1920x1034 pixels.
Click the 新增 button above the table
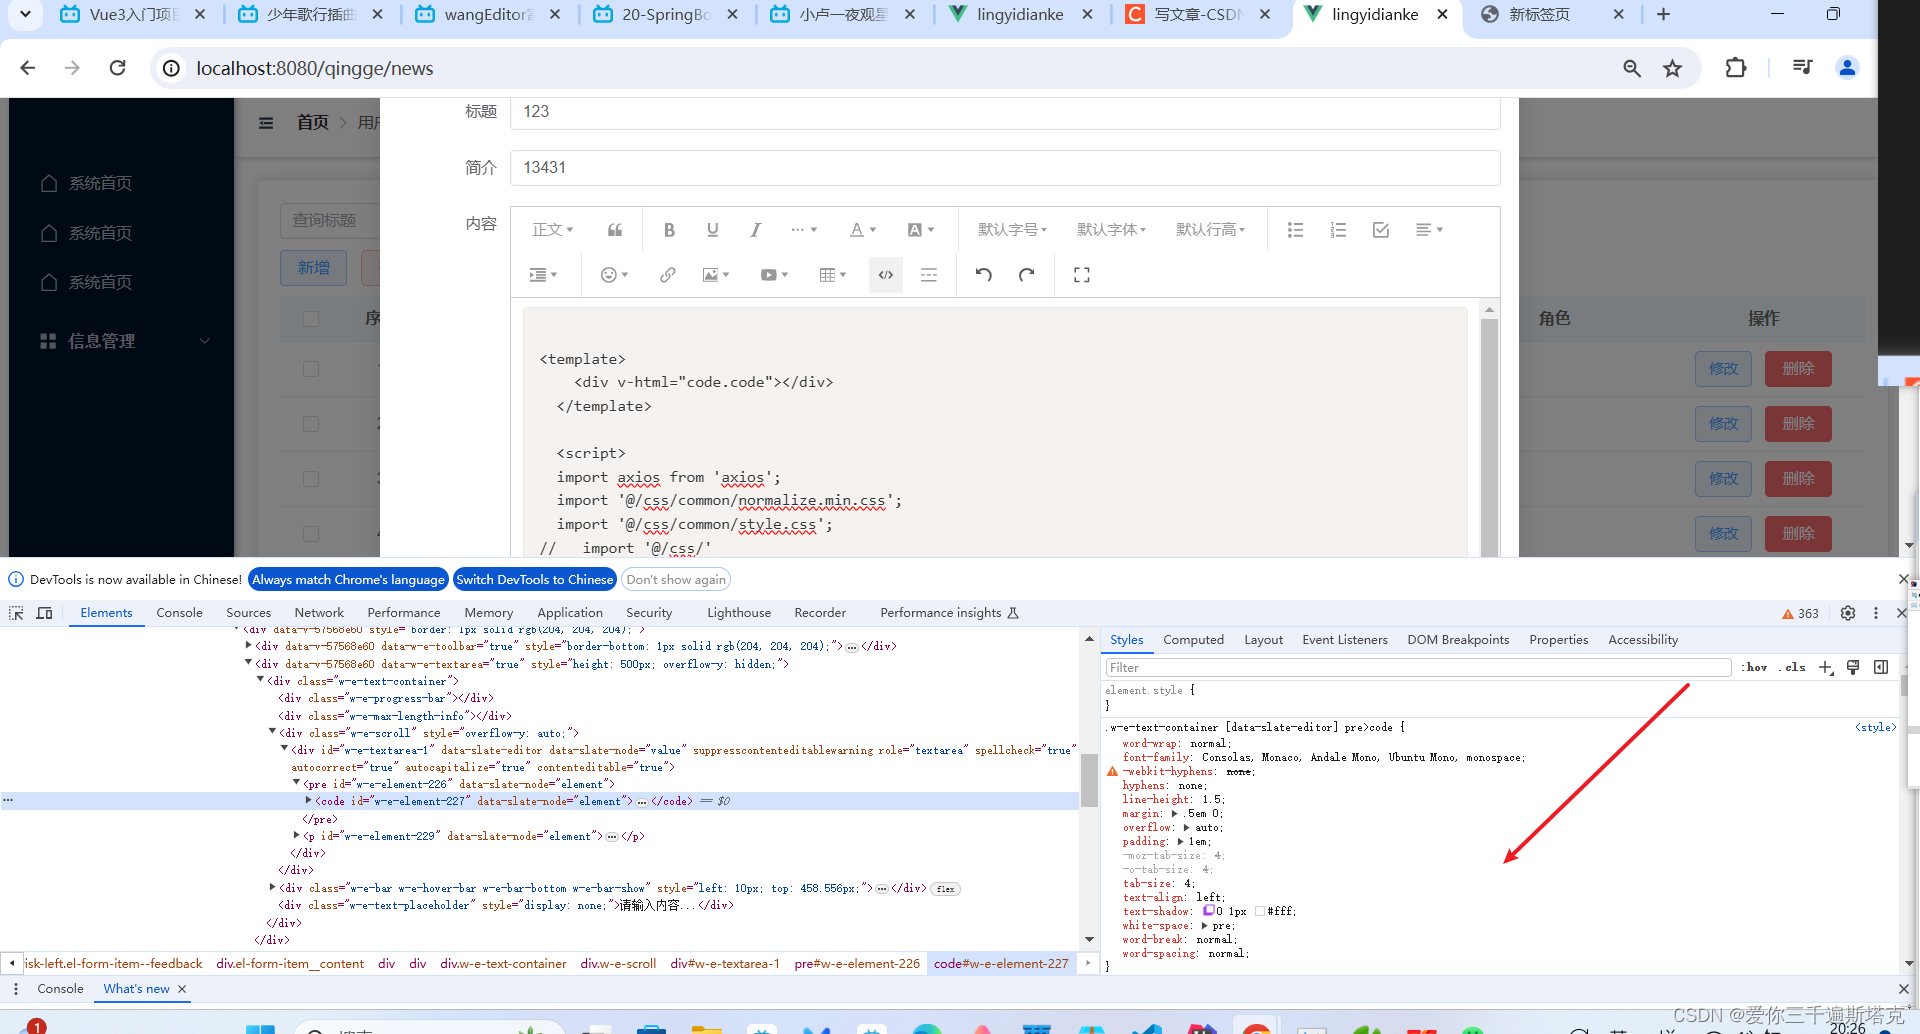pyautogui.click(x=313, y=267)
